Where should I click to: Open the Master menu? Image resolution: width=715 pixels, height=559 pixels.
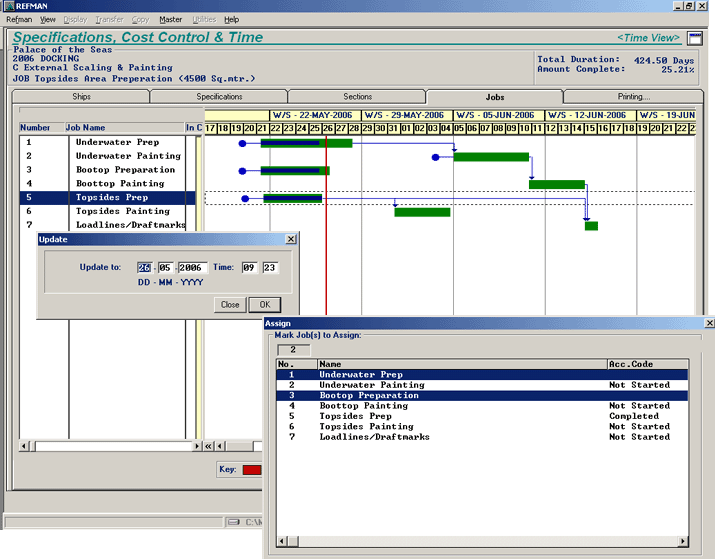(170, 19)
